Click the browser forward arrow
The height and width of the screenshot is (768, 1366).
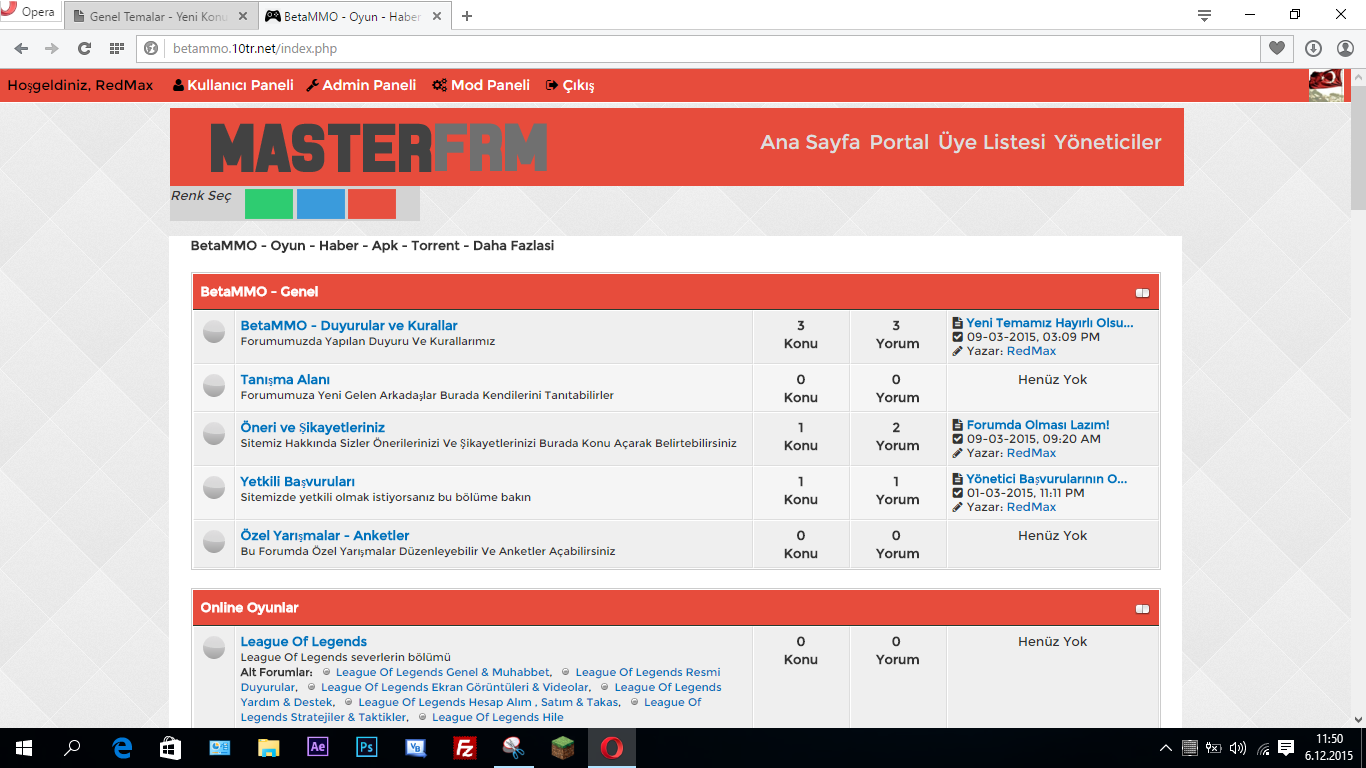point(53,48)
